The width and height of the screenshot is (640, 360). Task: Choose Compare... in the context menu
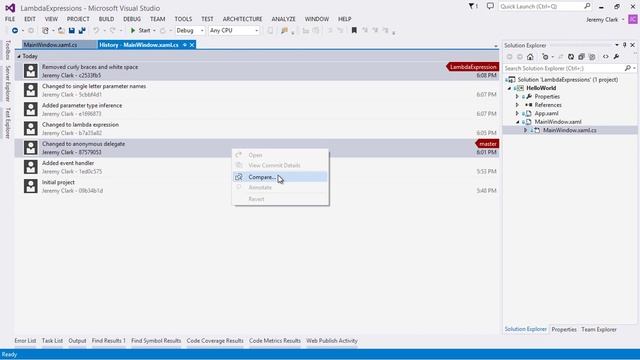tap(280, 177)
